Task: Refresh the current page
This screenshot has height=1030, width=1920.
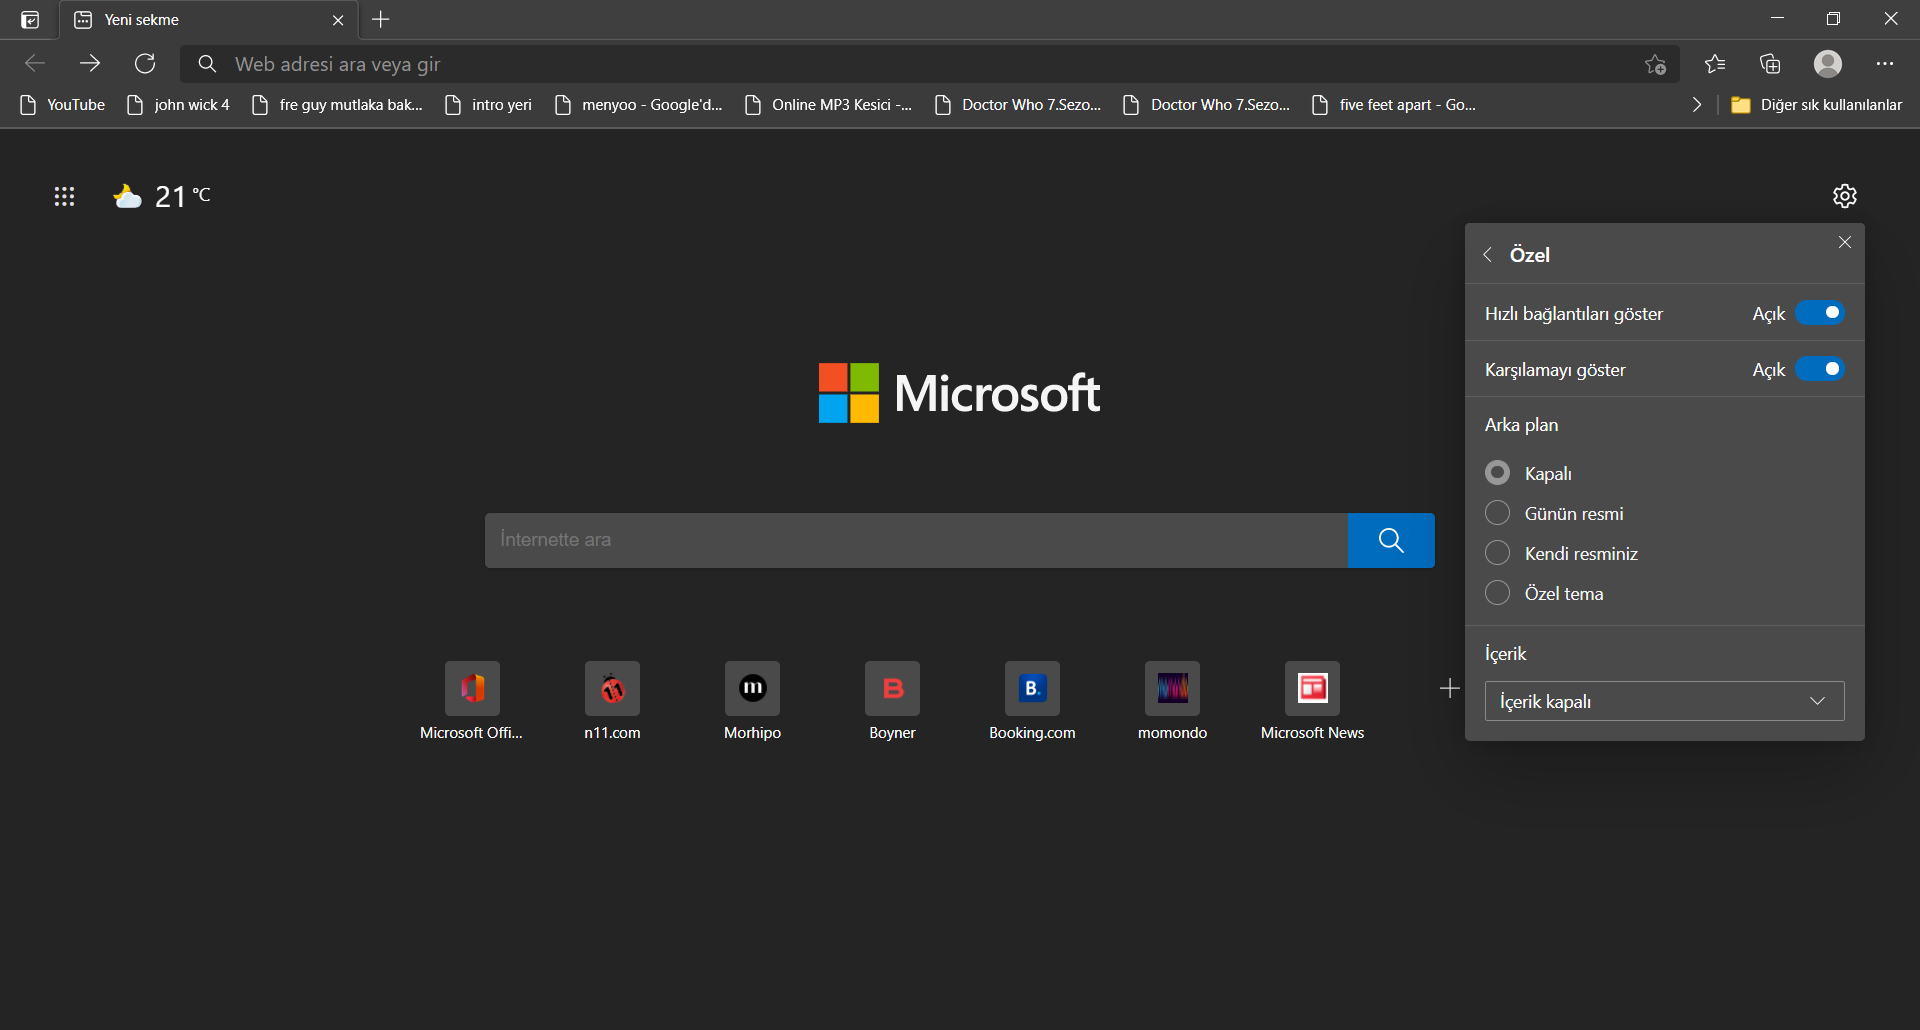Action: tap(145, 64)
